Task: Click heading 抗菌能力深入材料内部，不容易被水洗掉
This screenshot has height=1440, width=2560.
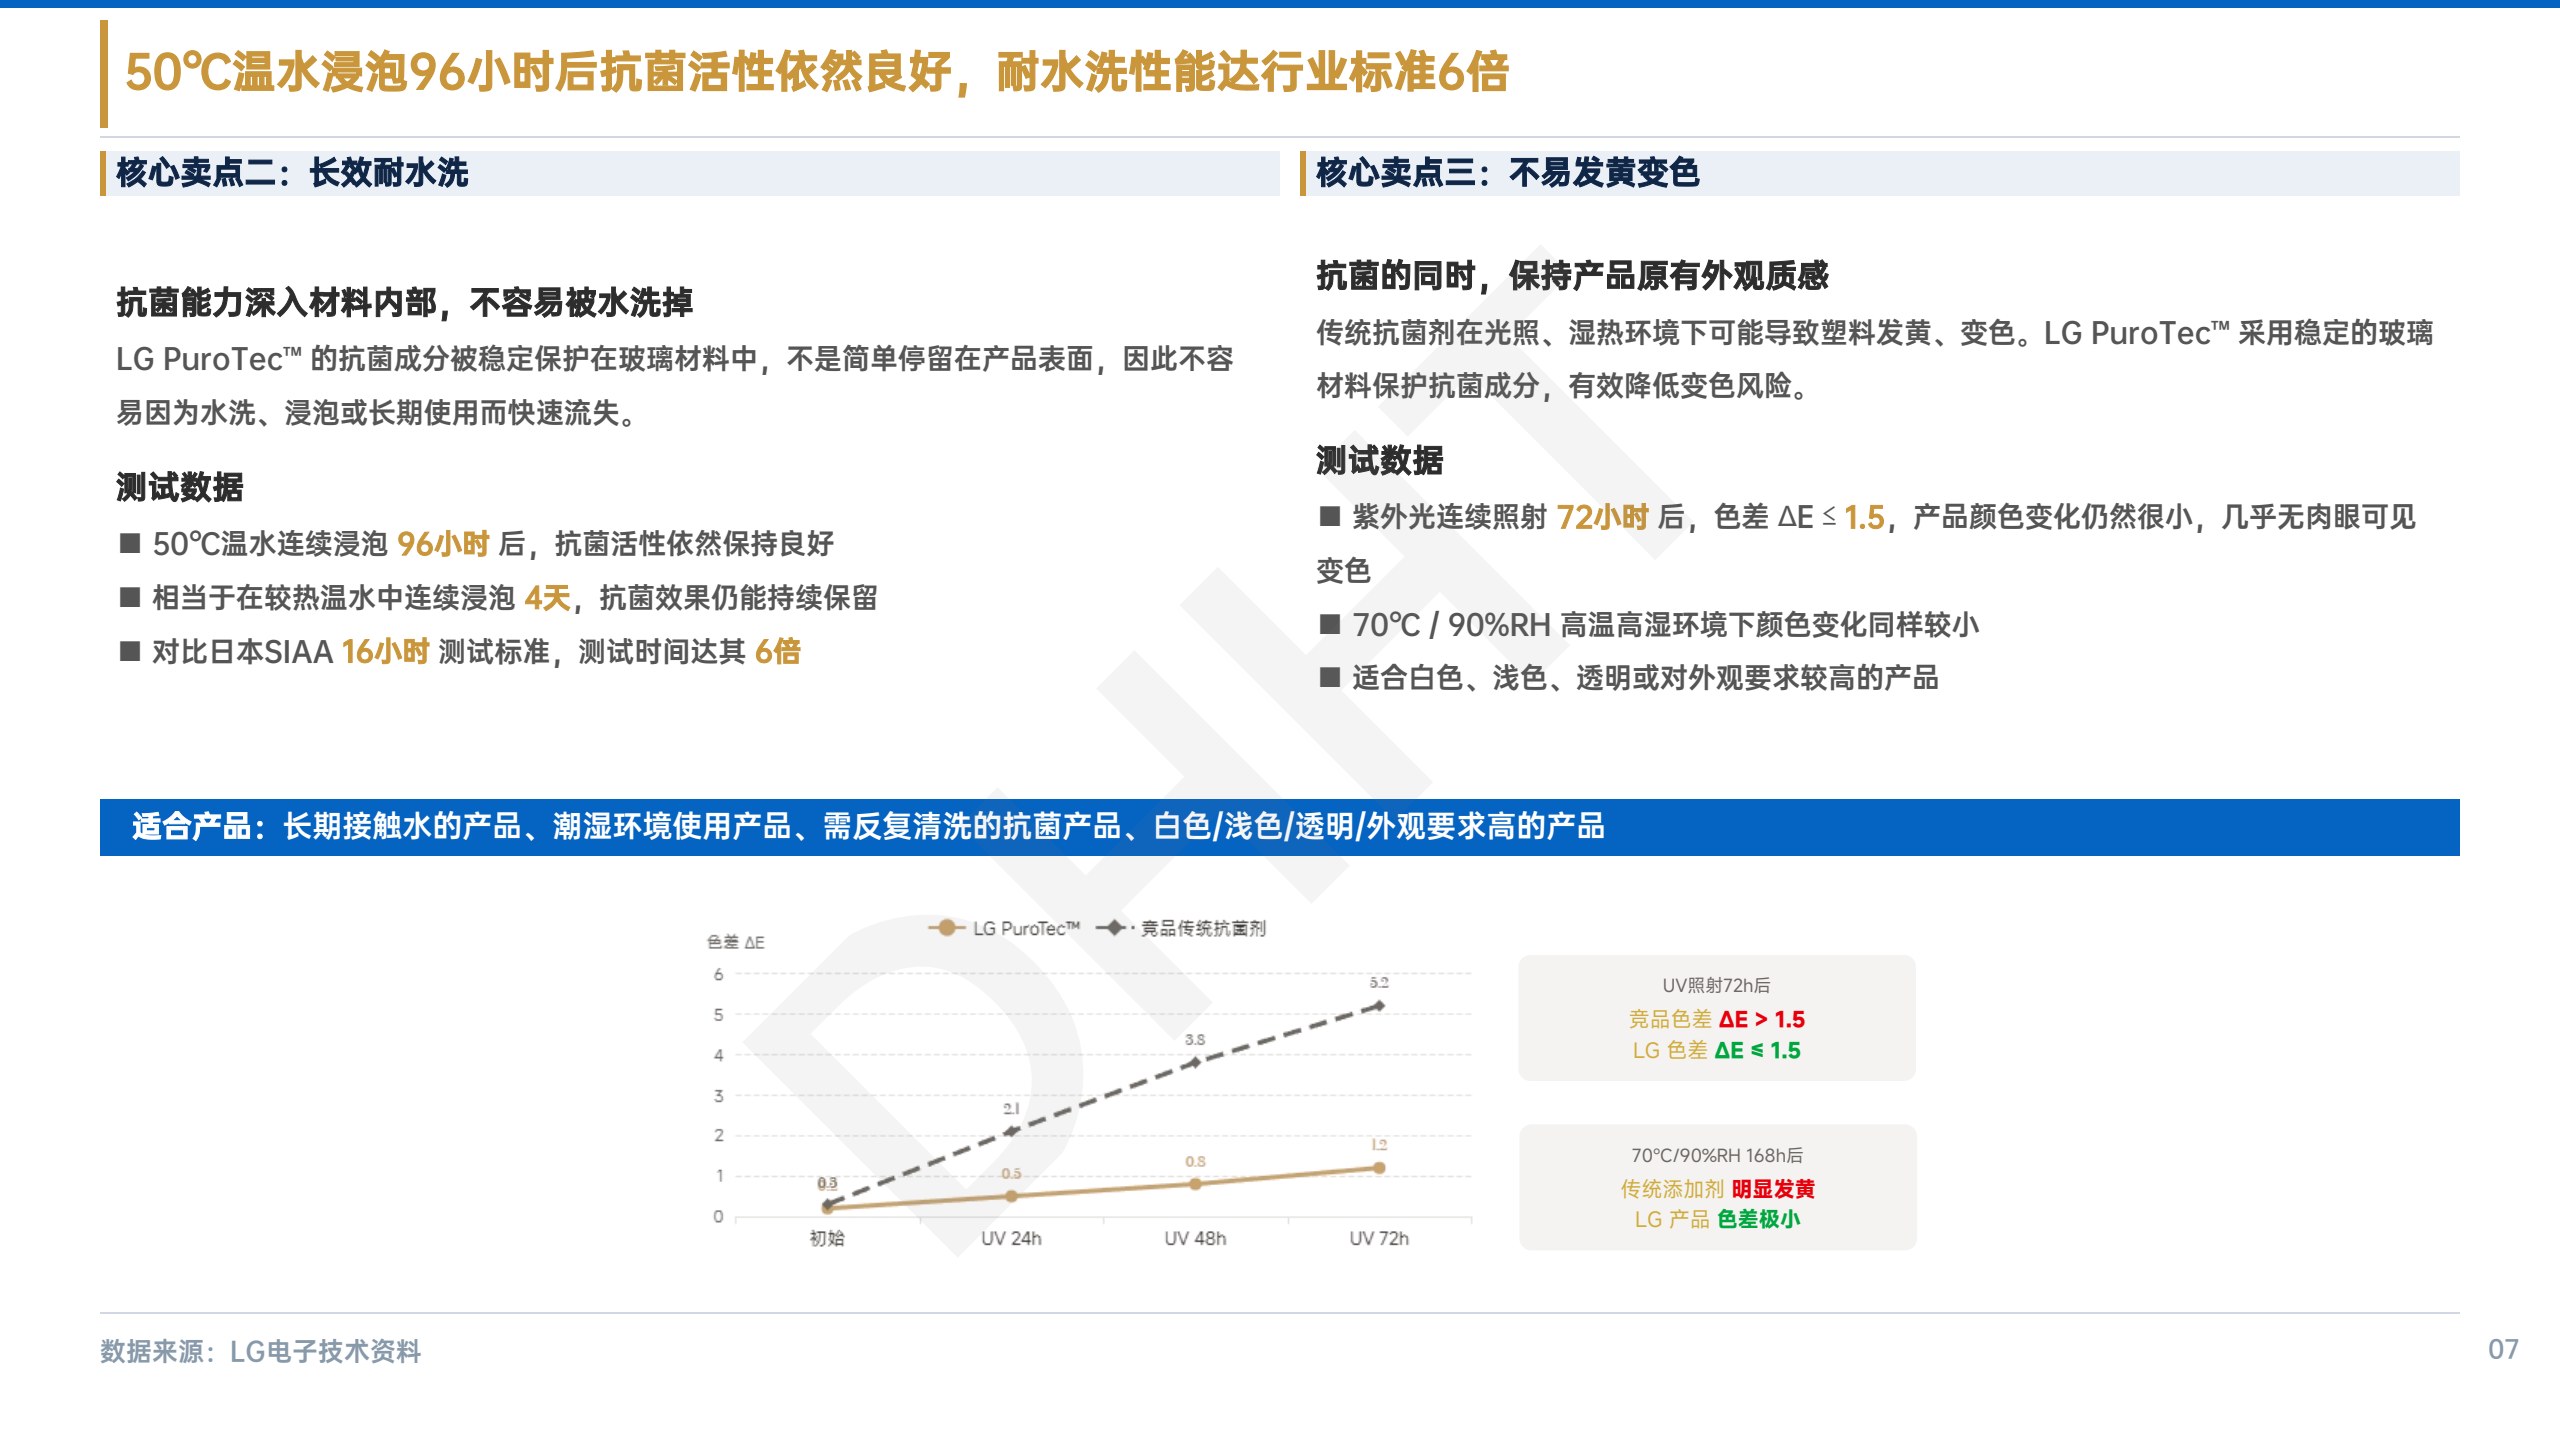Action: 404,302
